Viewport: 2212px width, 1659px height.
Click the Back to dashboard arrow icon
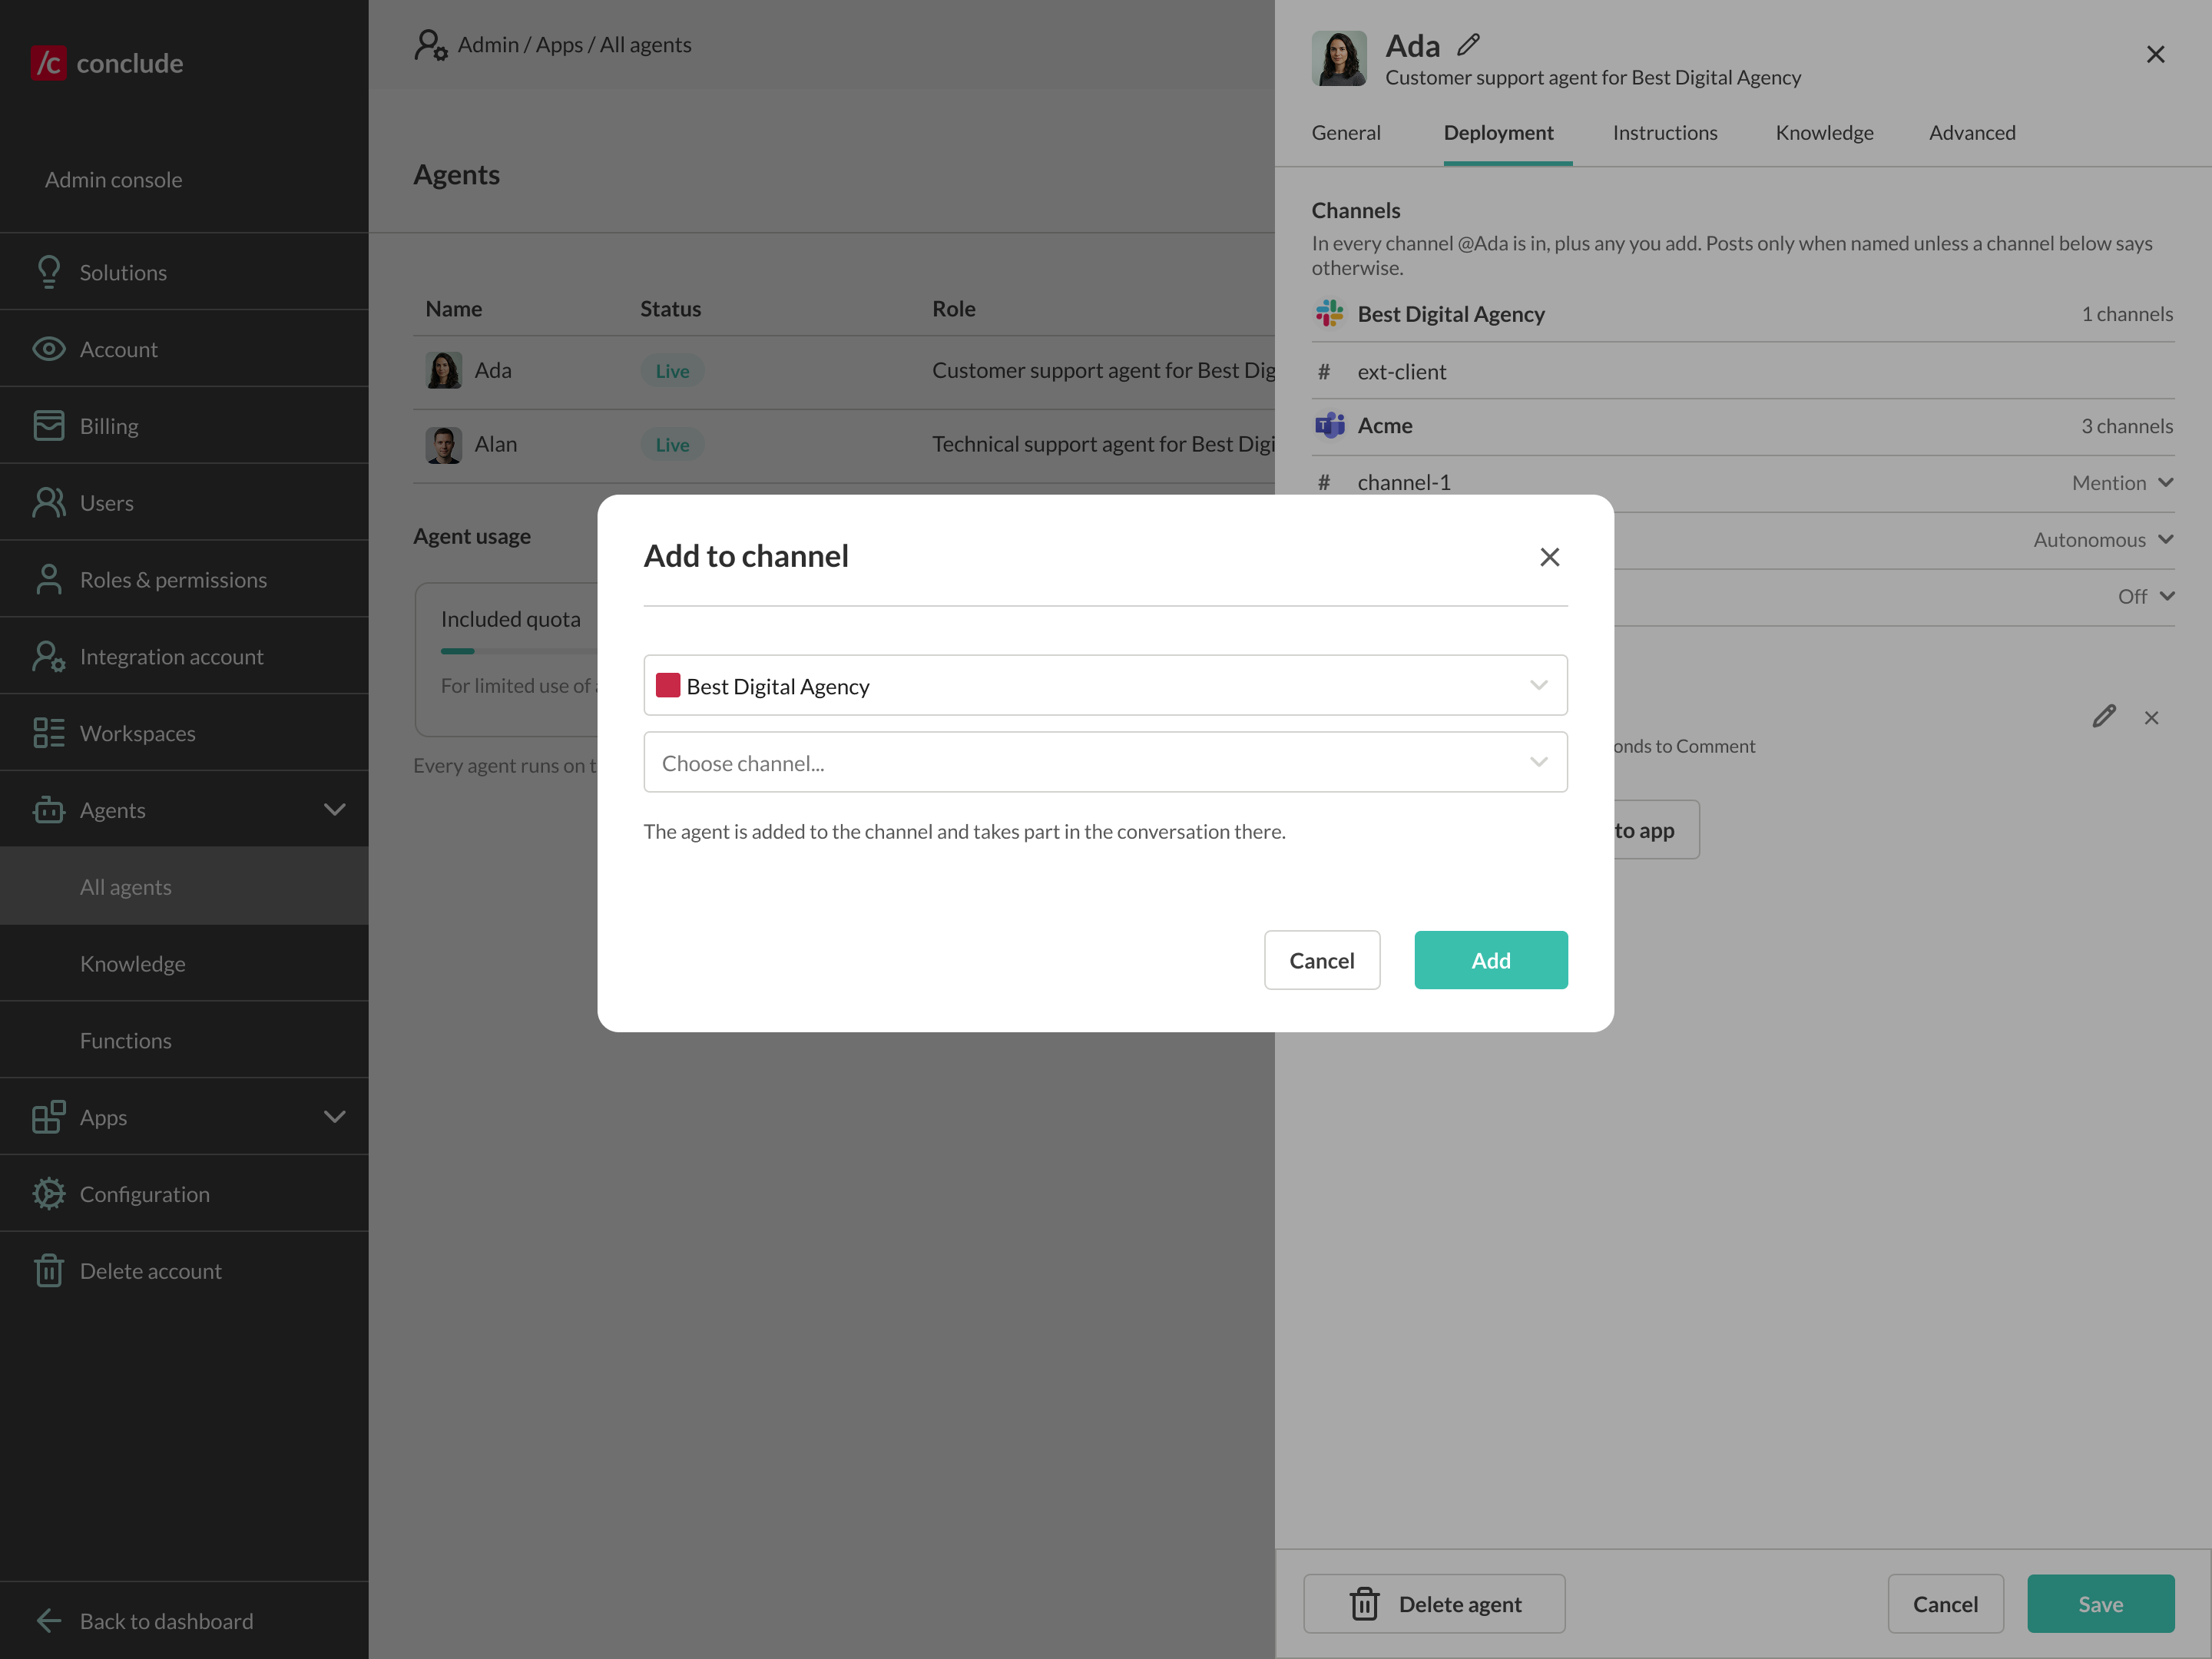pyautogui.click(x=48, y=1621)
